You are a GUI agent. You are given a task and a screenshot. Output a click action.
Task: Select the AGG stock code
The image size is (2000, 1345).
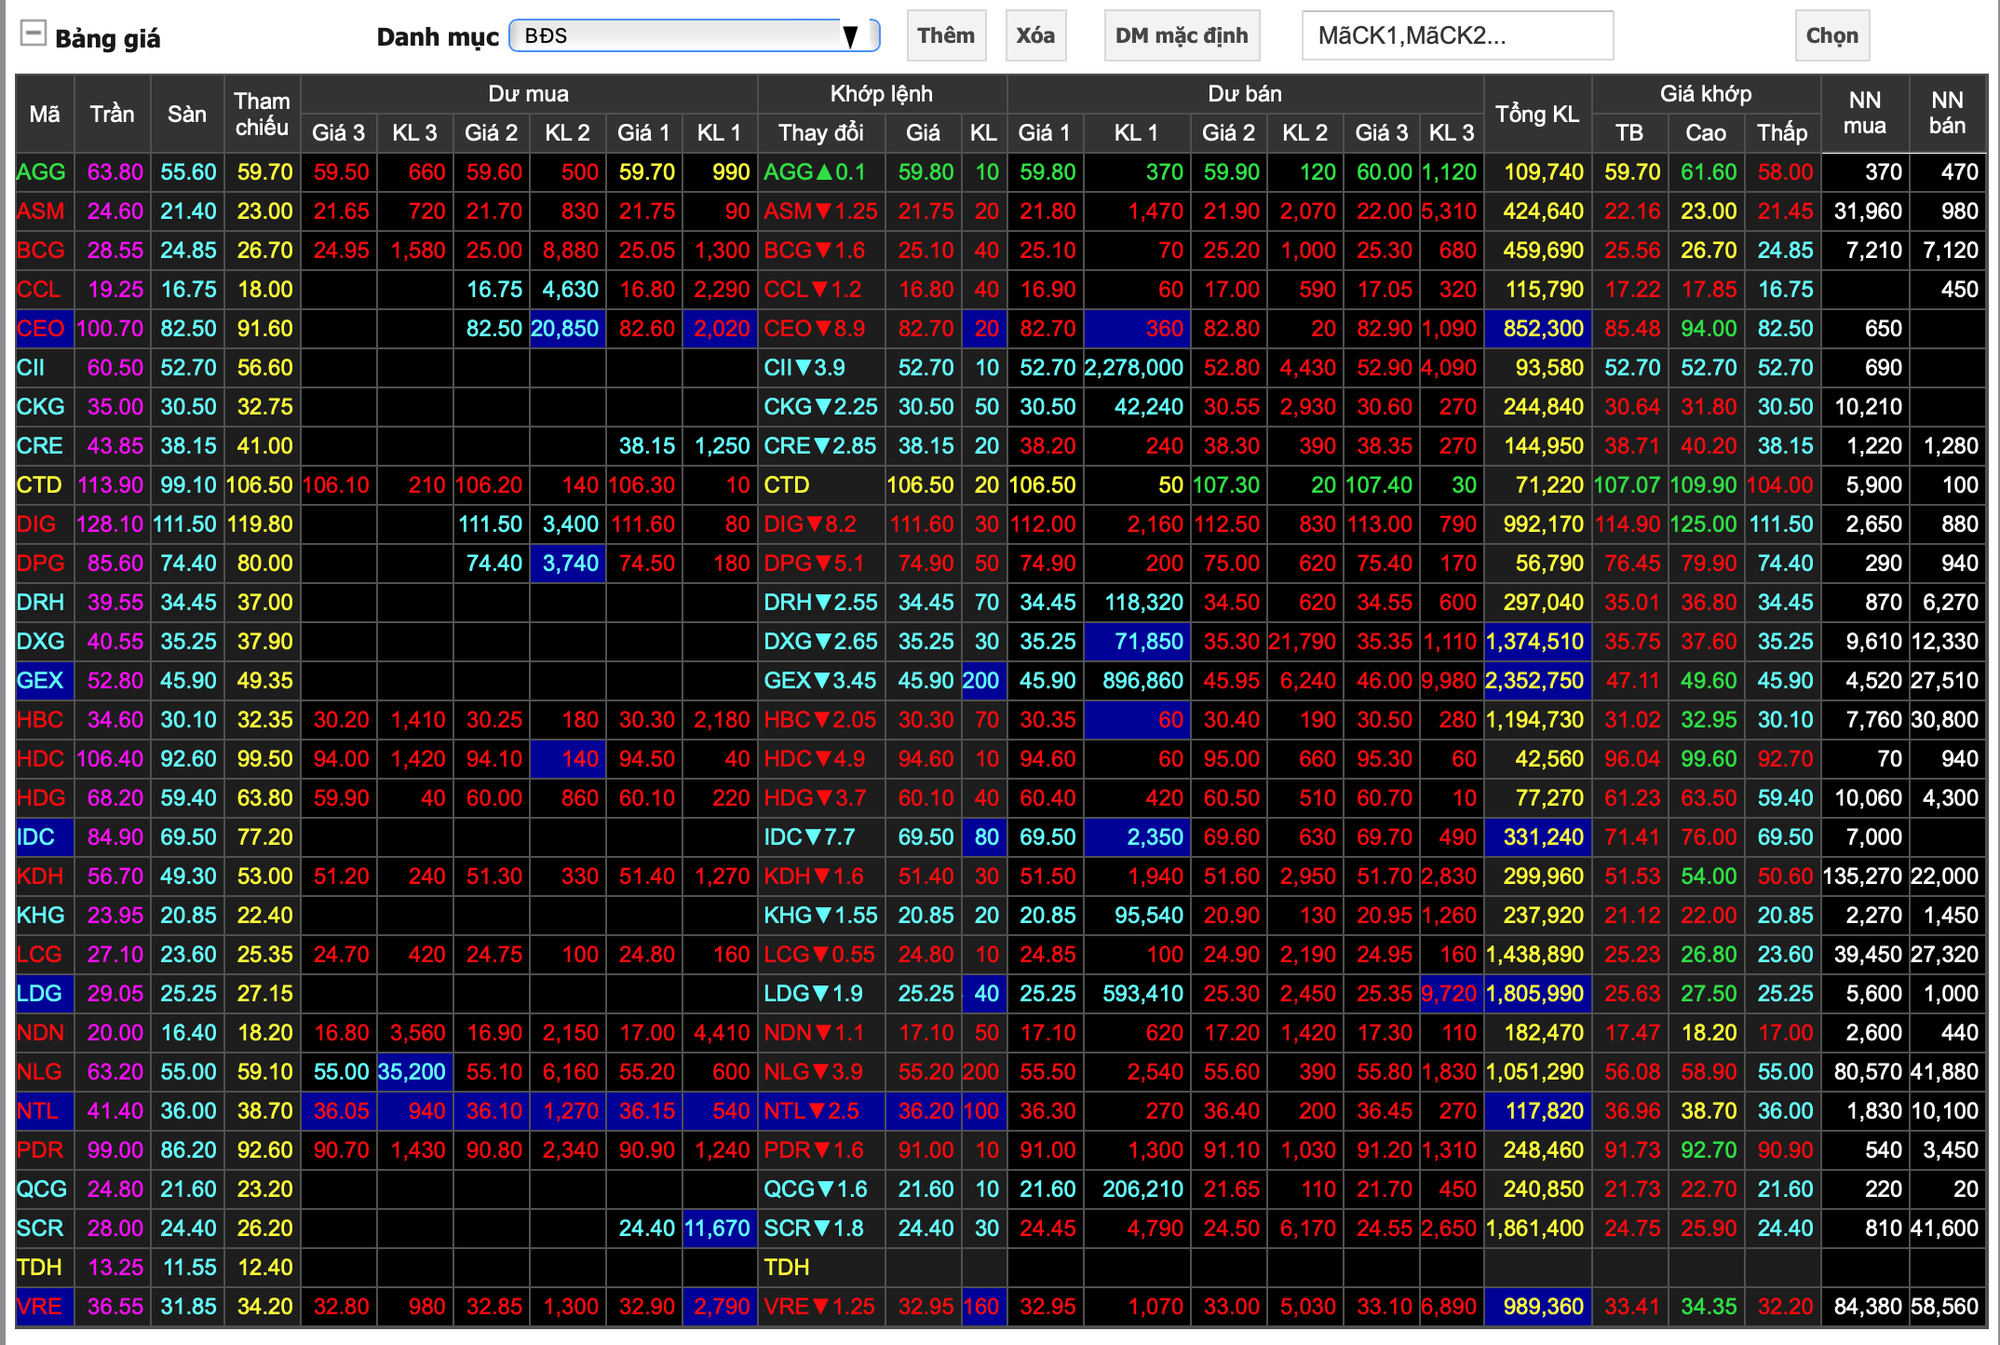click(41, 172)
